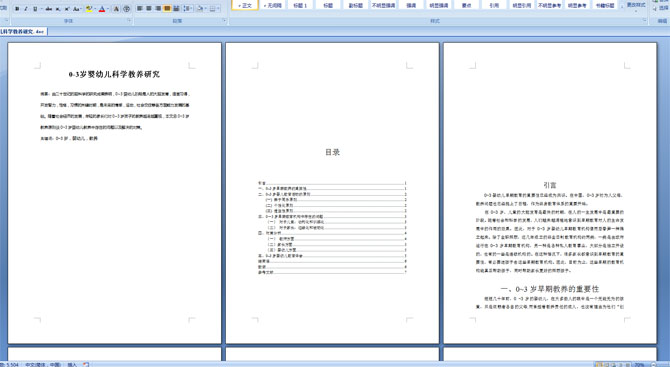Open line spacing dropdown
Image resolution: width=670 pixels, height=367 pixels.
coord(188,9)
